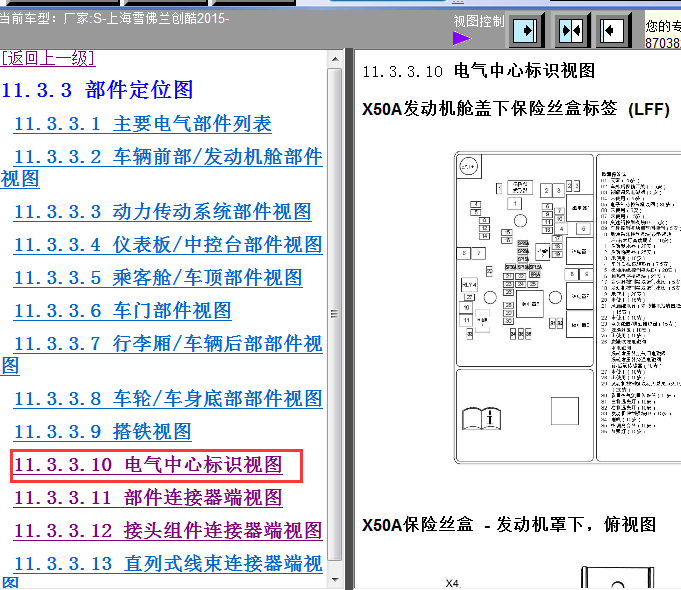Click the purple play arrow under 视图控制
Viewport: 681px width, 590px height.
(x=462, y=39)
